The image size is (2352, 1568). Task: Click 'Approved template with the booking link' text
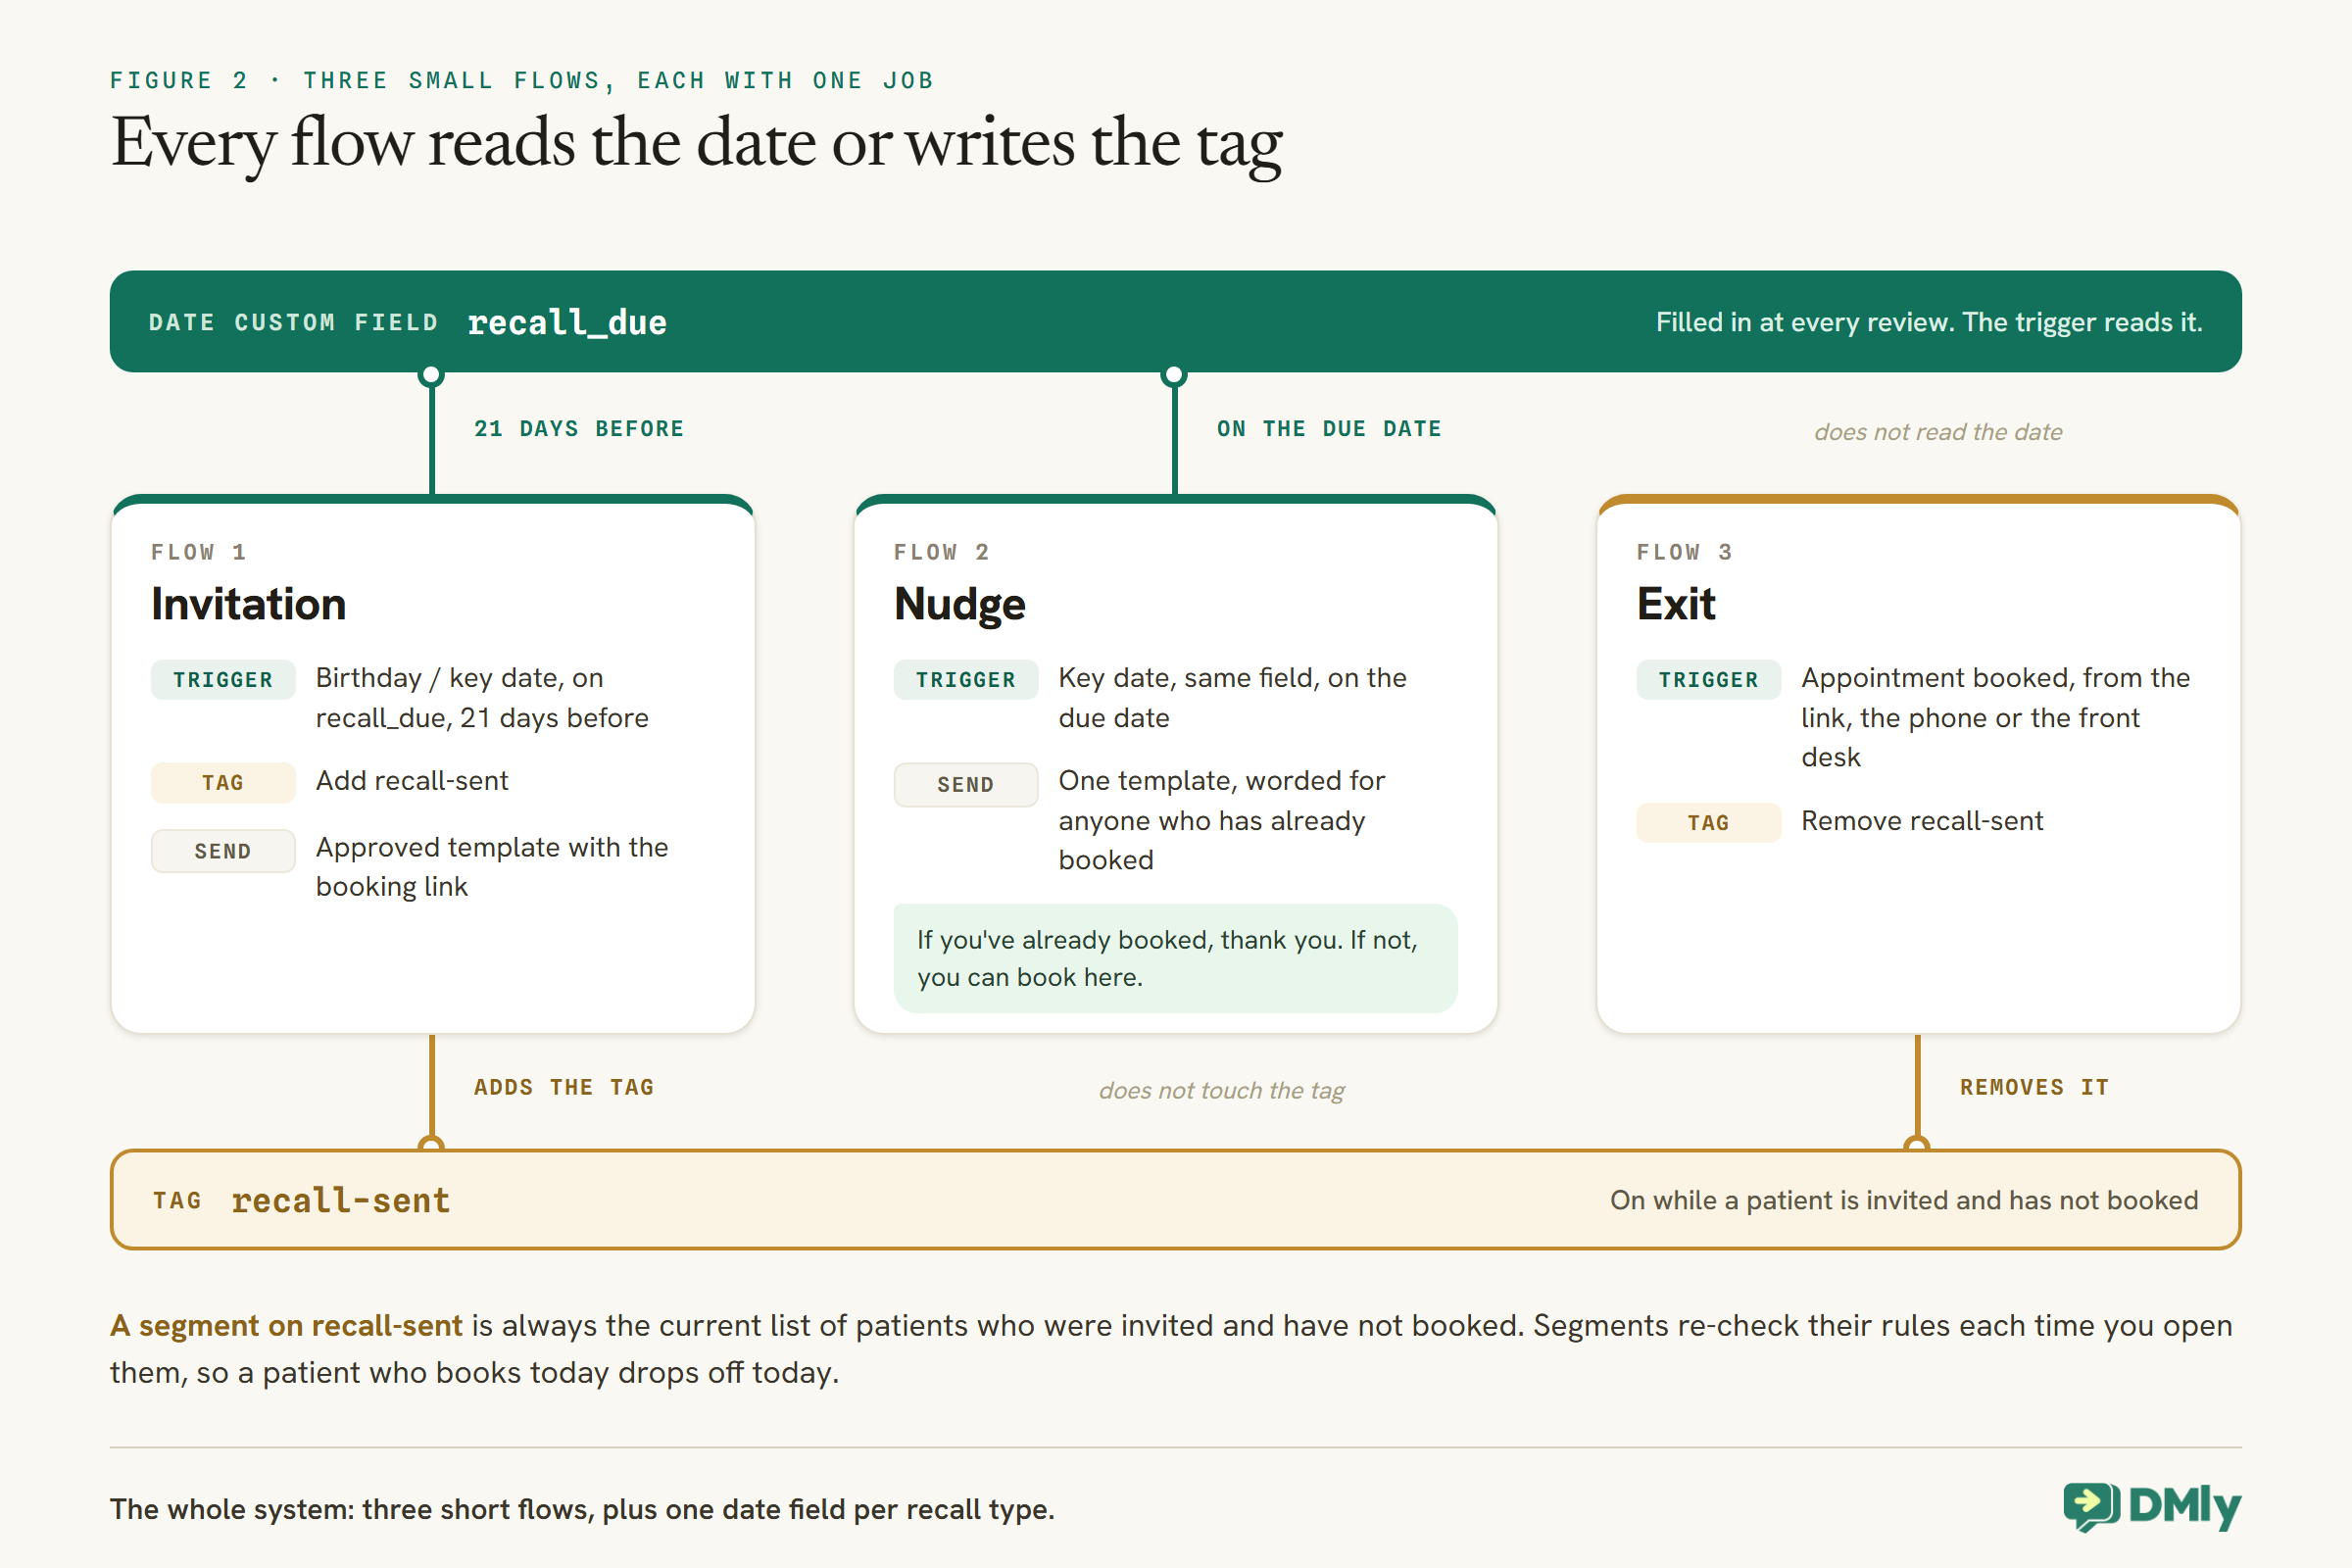click(492, 867)
